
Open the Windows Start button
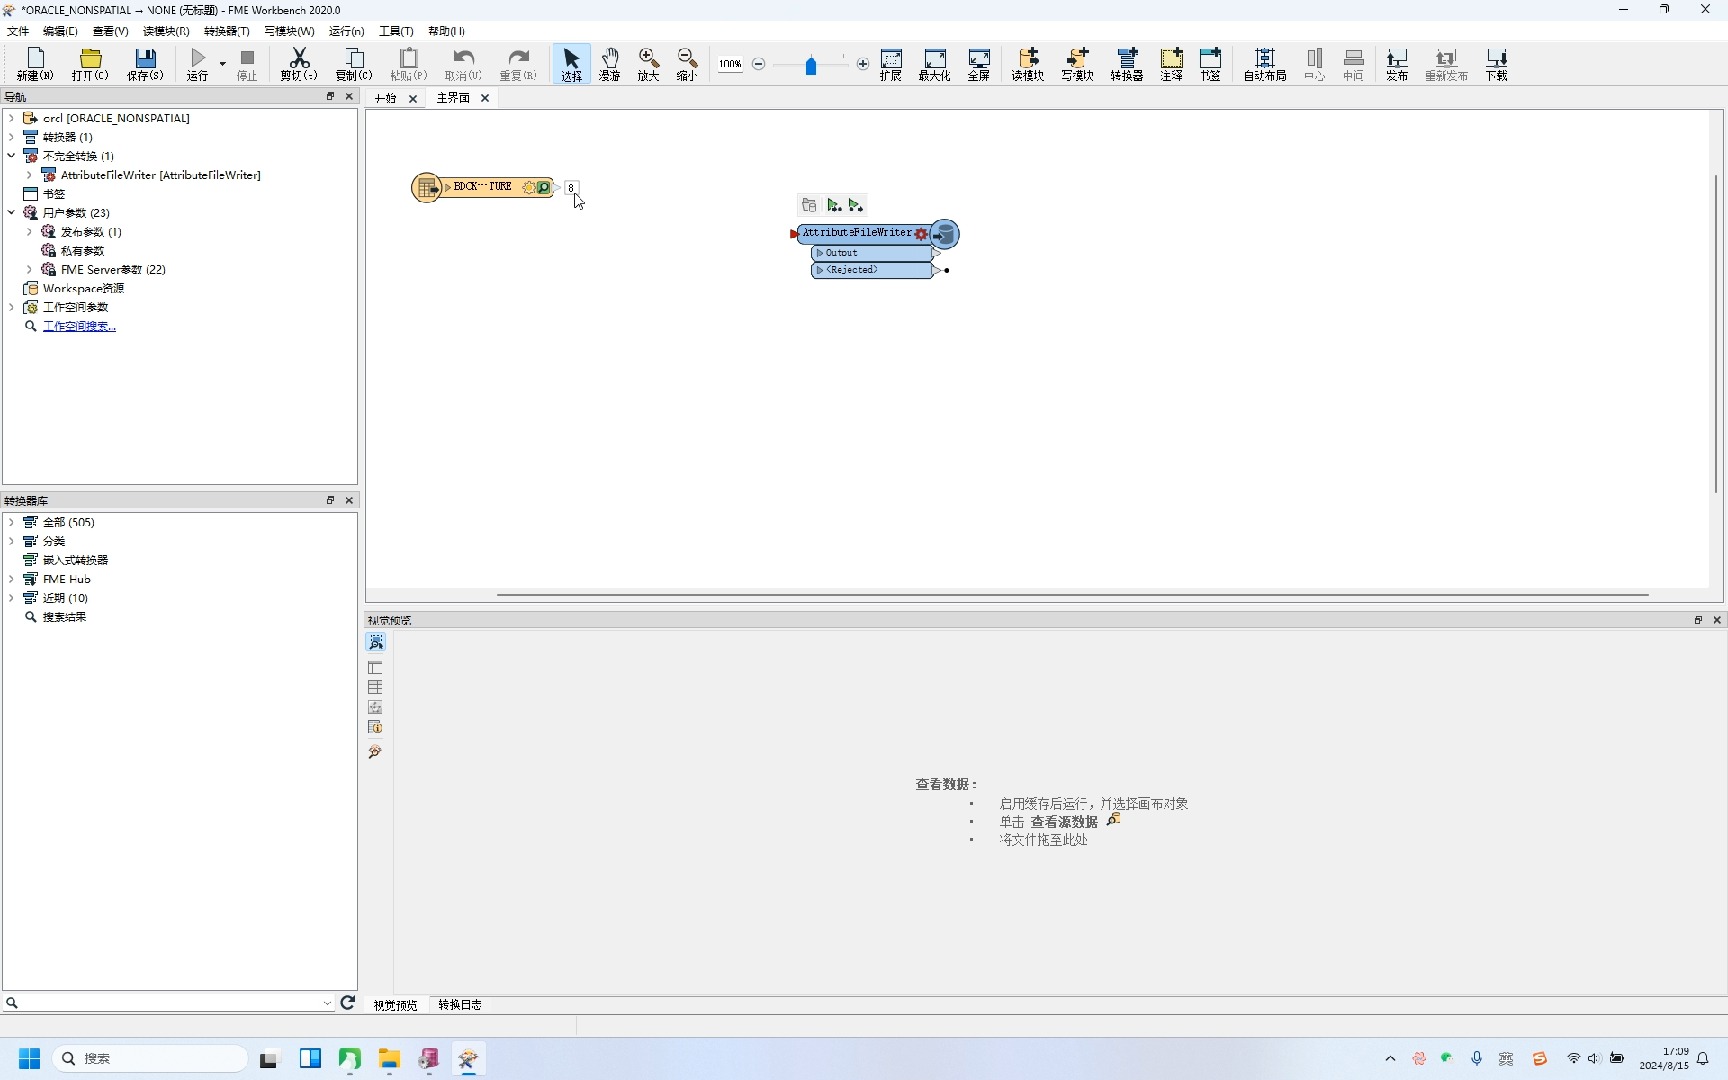[x=29, y=1058]
